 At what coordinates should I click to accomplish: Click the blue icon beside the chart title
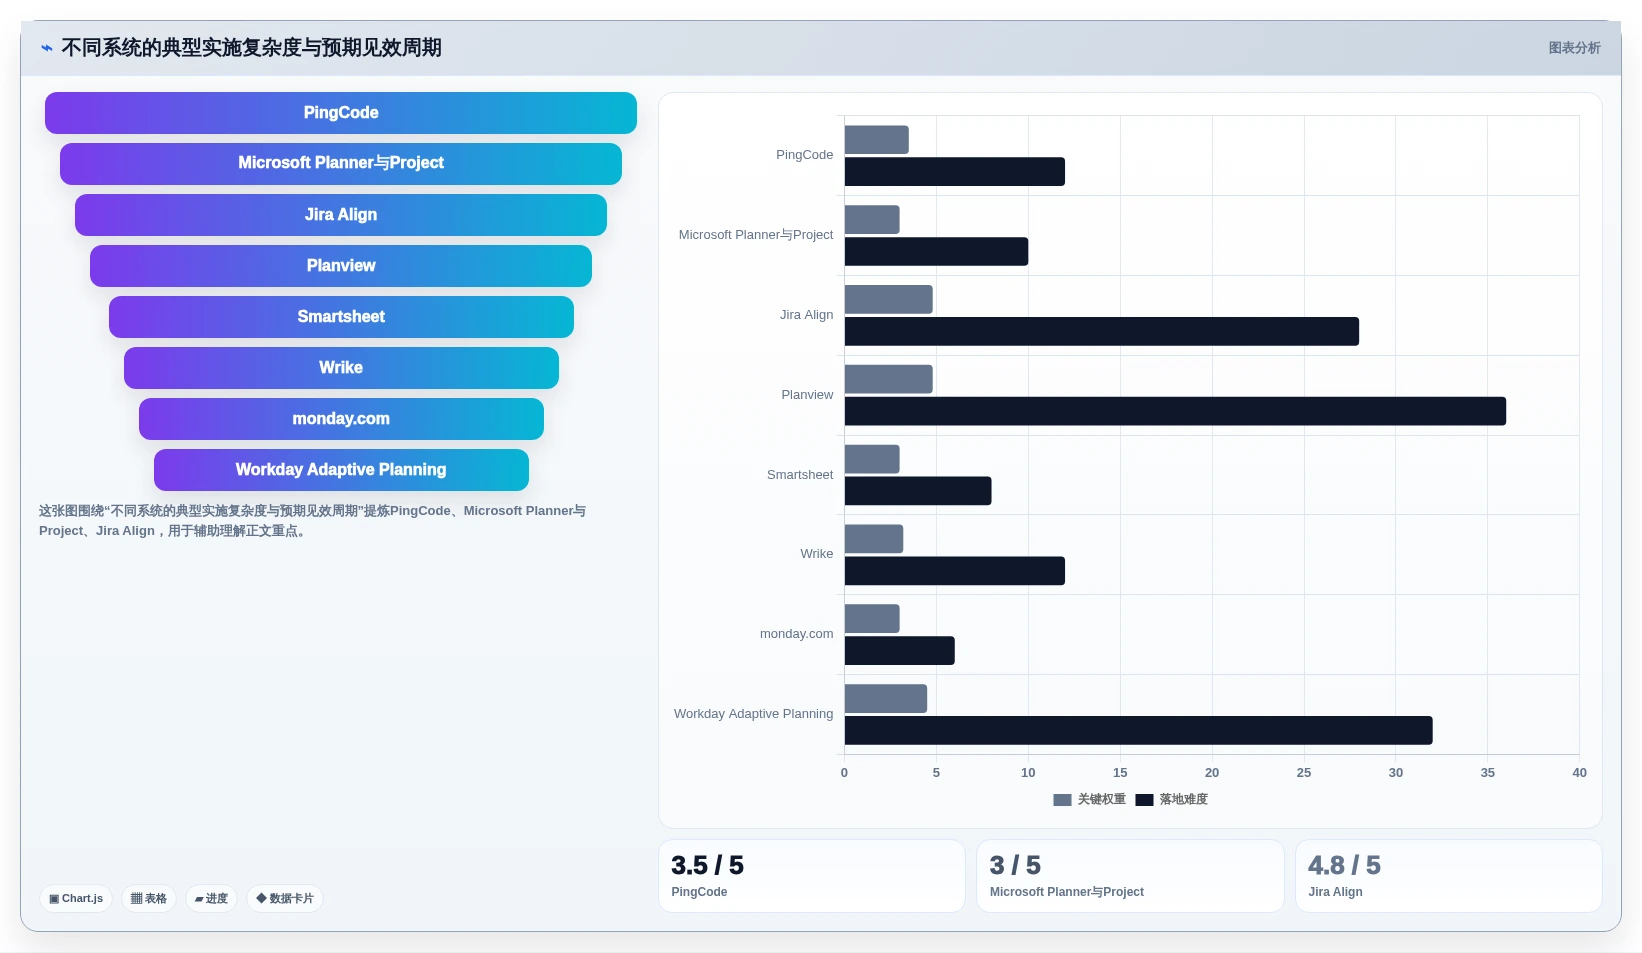[46, 48]
